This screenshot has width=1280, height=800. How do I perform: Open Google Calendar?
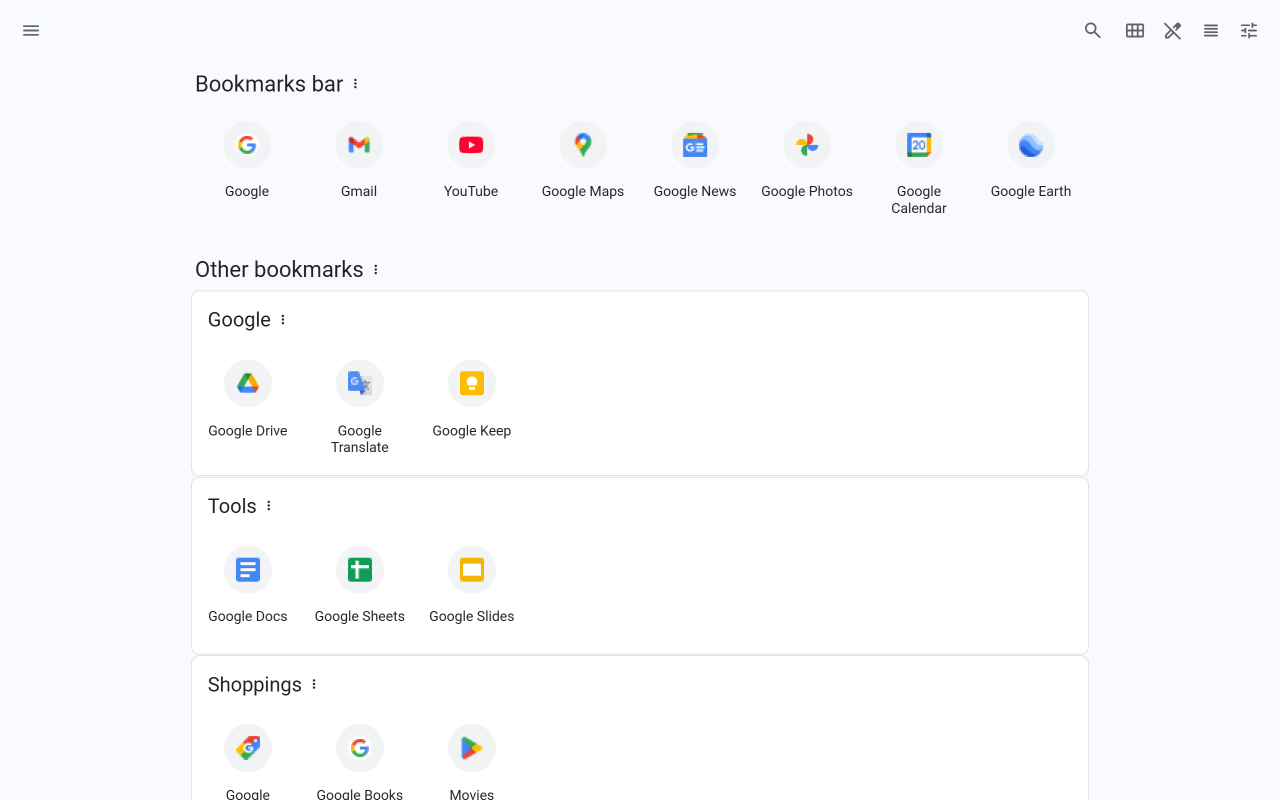pyautogui.click(x=919, y=145)
